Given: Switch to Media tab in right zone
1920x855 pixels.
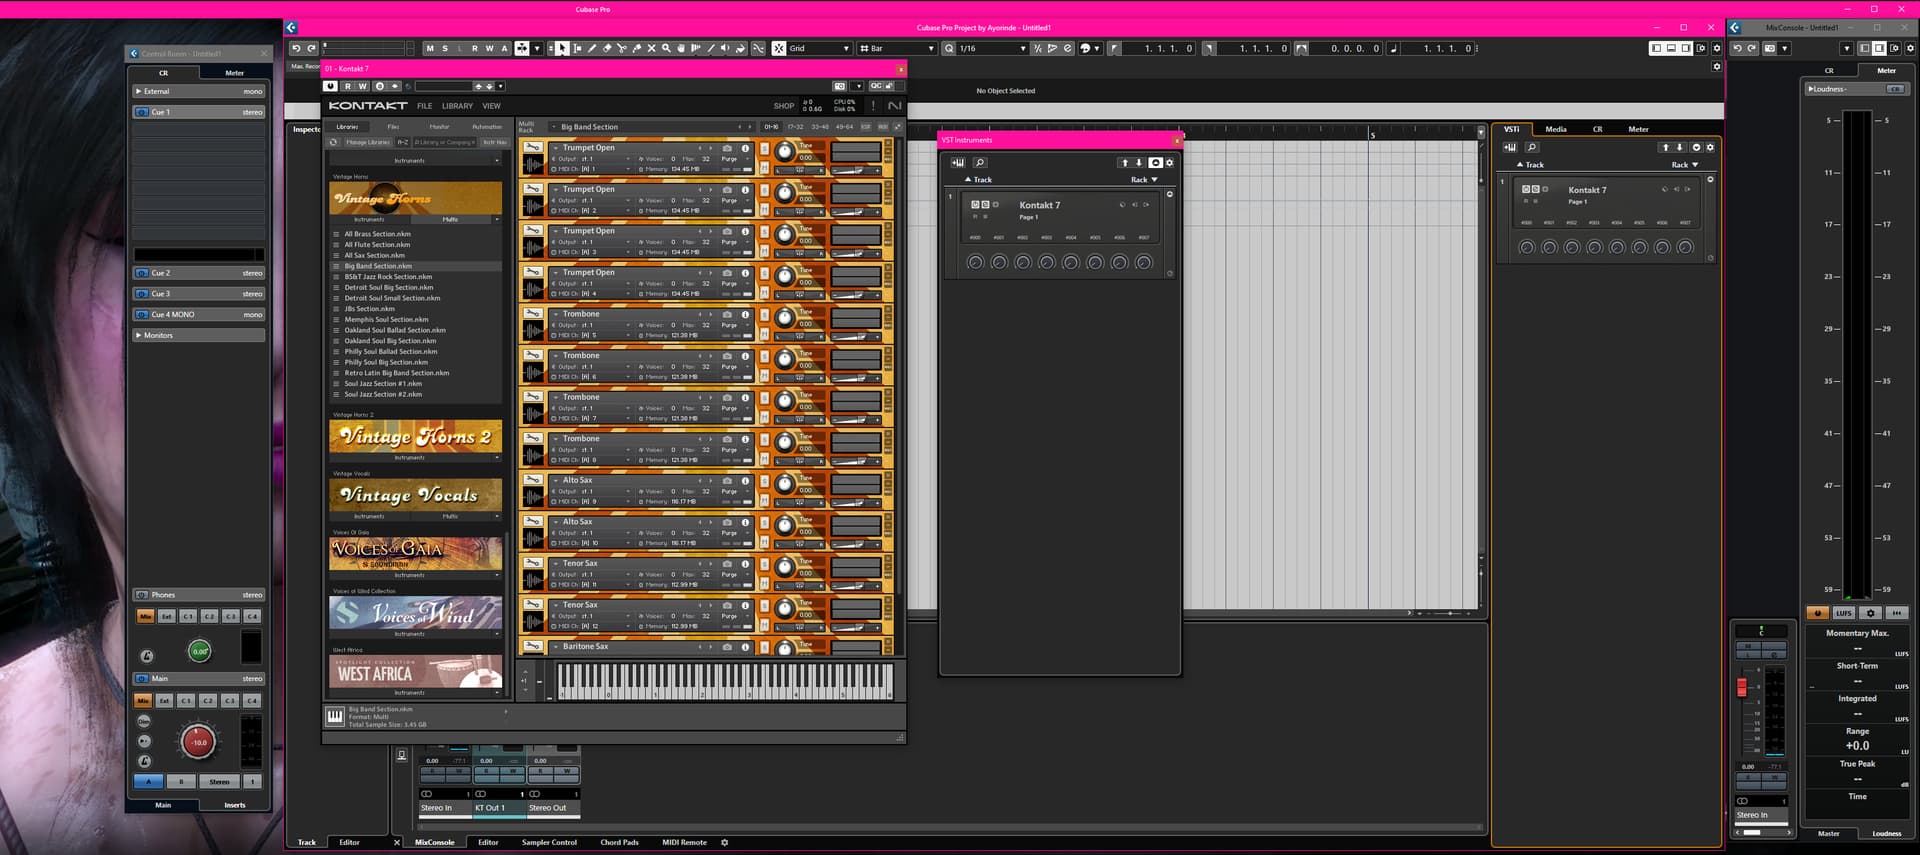Looking at the screenshot, I should (x=1556, y=129).
